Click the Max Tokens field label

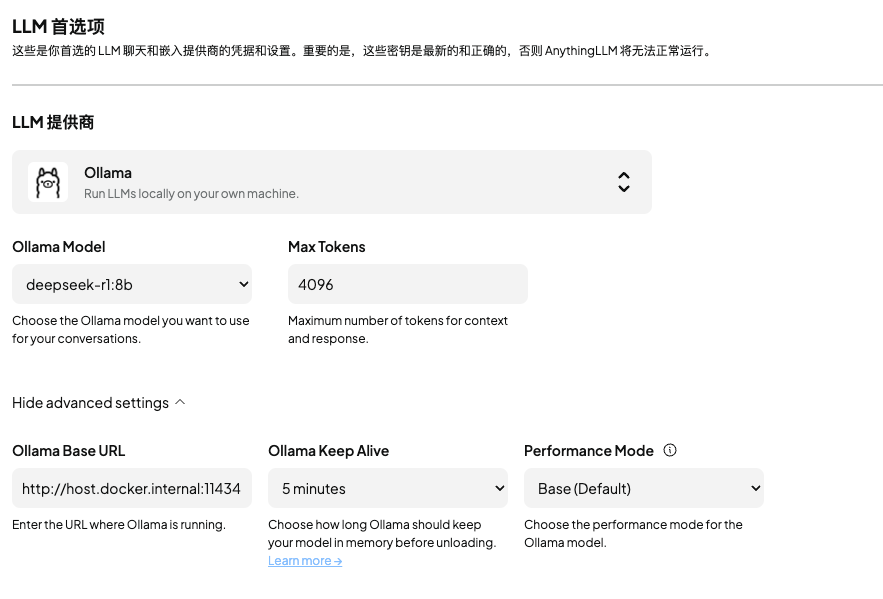[326, 247]
